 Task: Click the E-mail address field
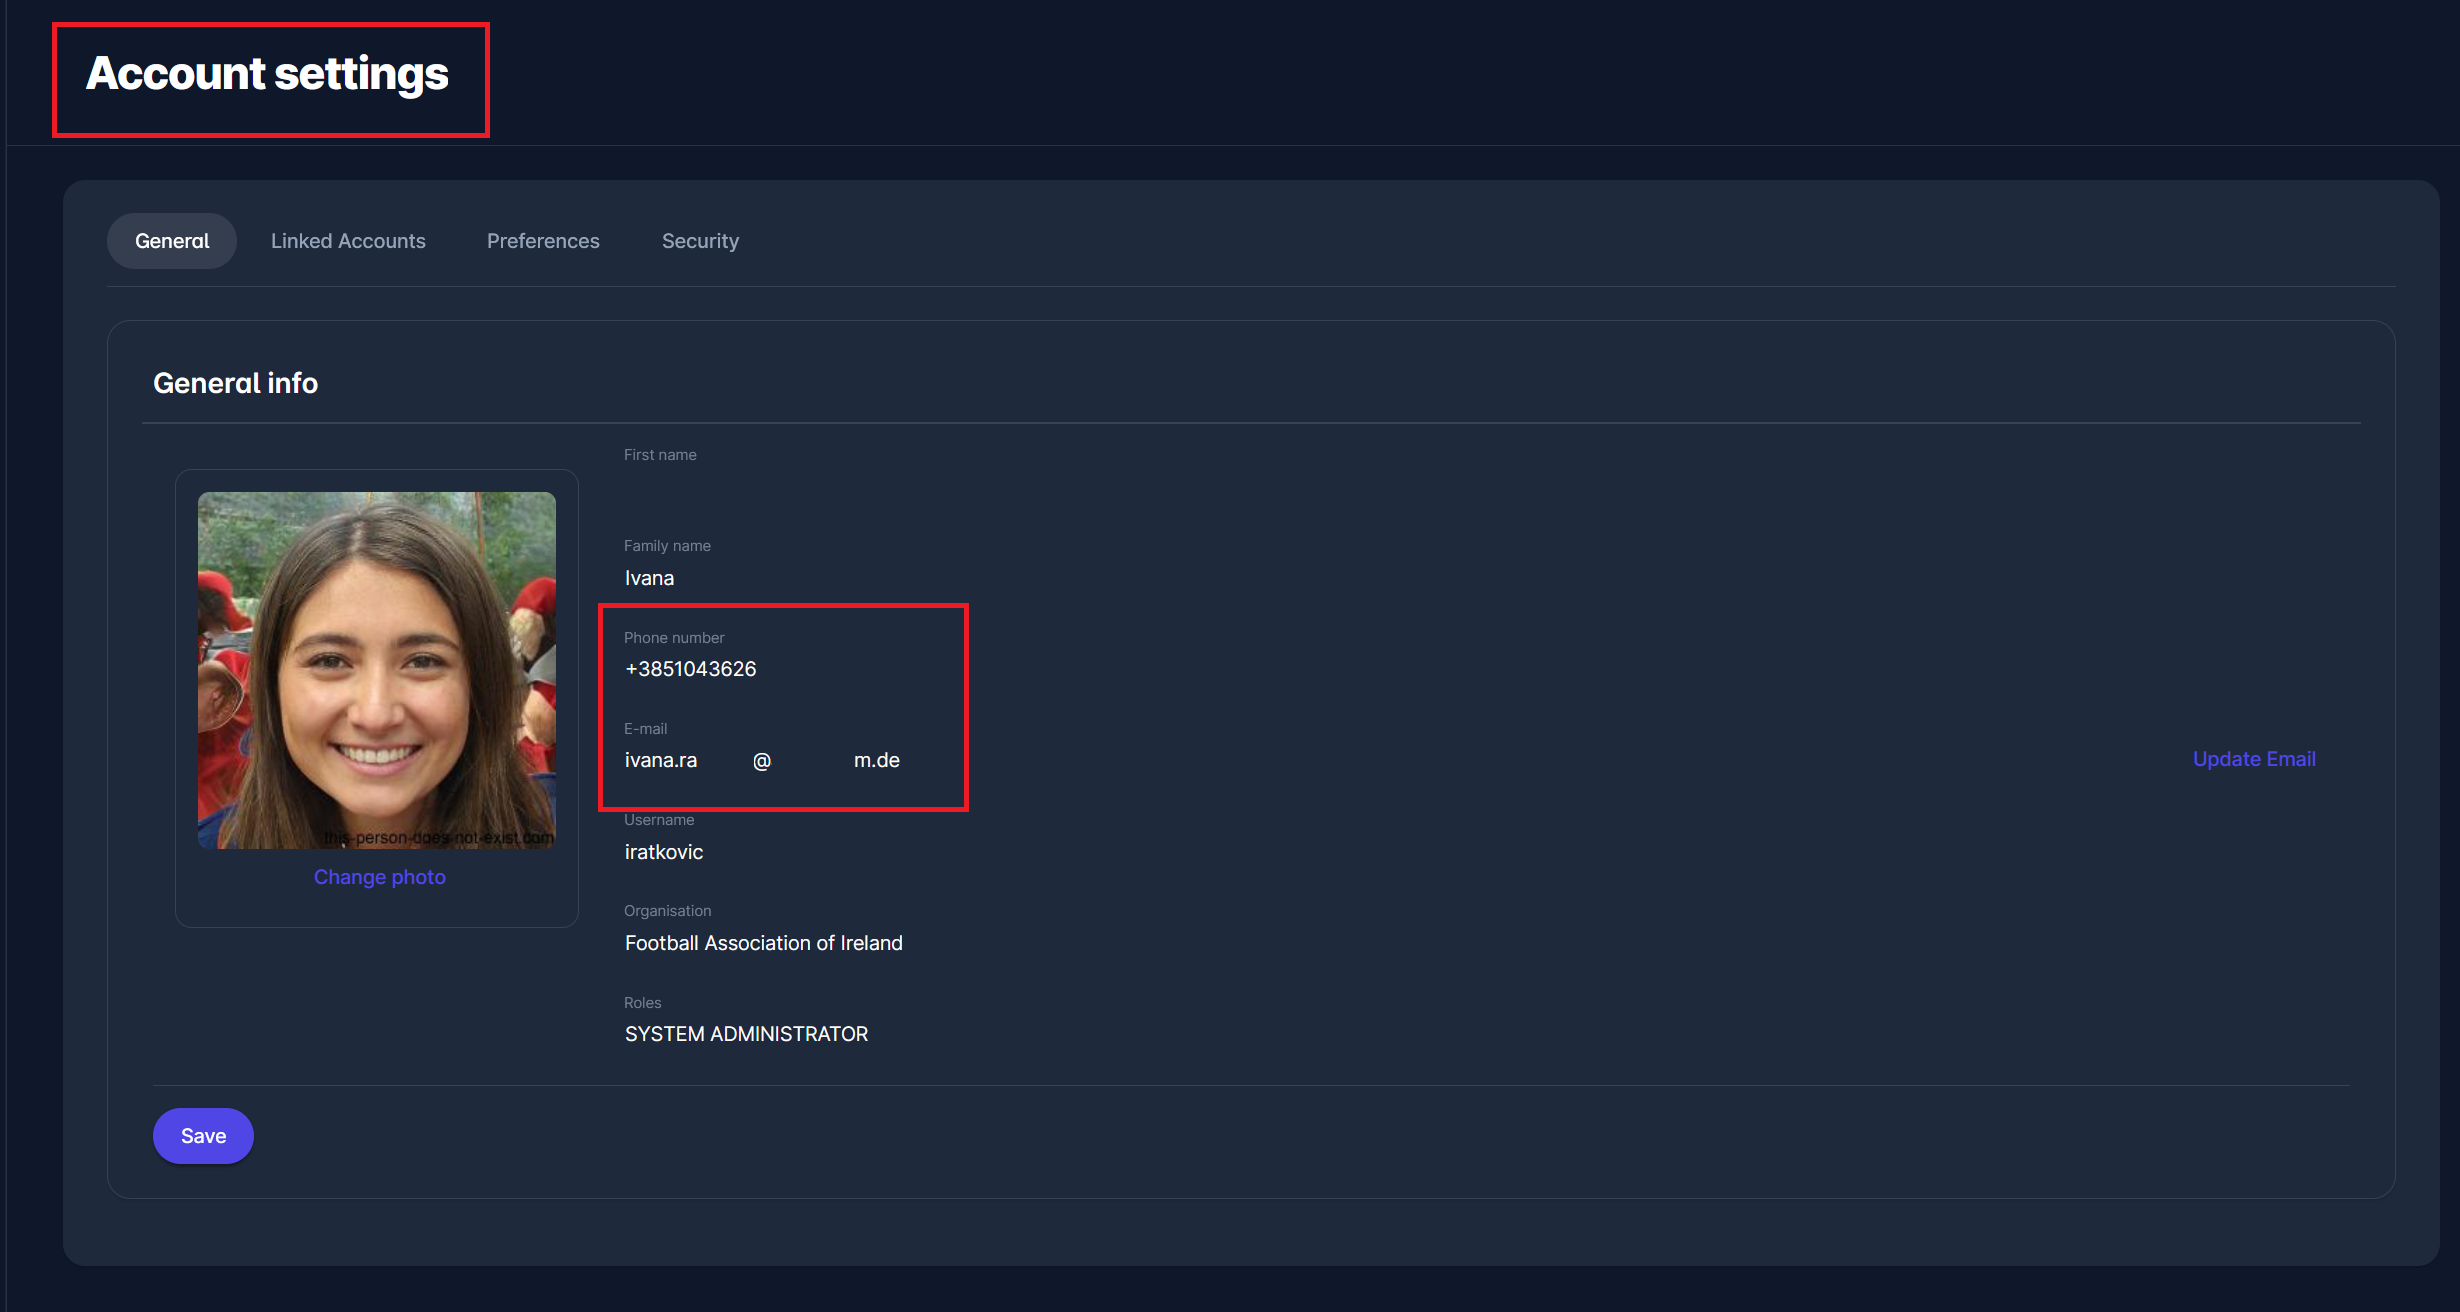[x=762, y=760]
